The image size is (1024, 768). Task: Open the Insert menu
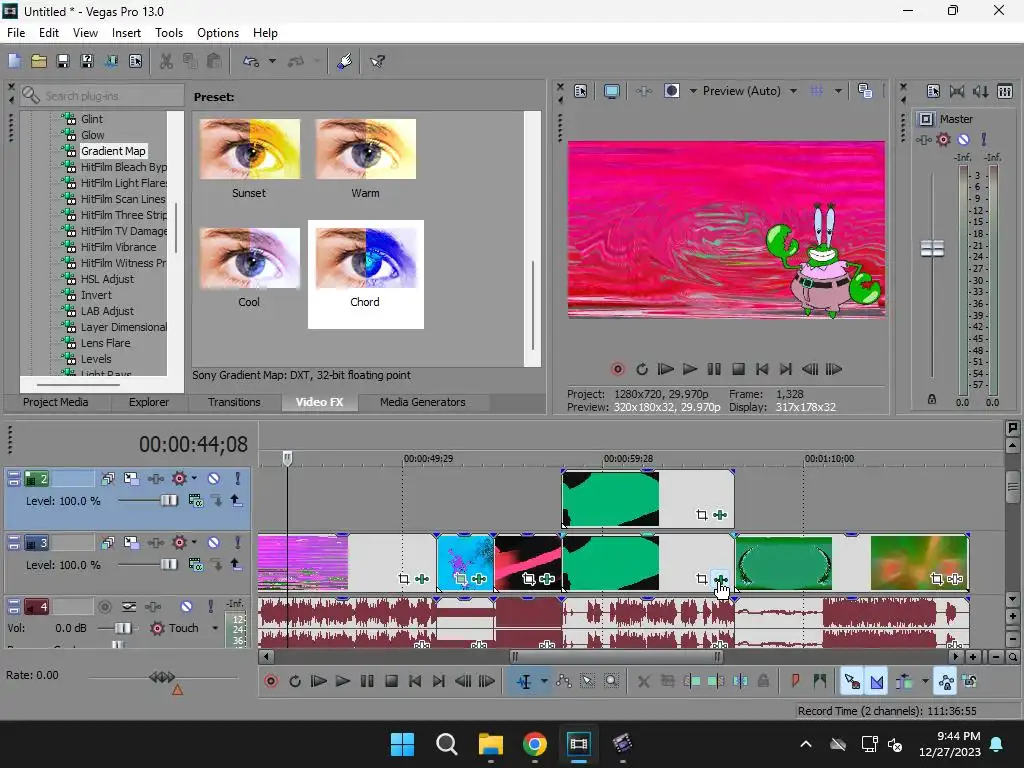tap(126, 33)
